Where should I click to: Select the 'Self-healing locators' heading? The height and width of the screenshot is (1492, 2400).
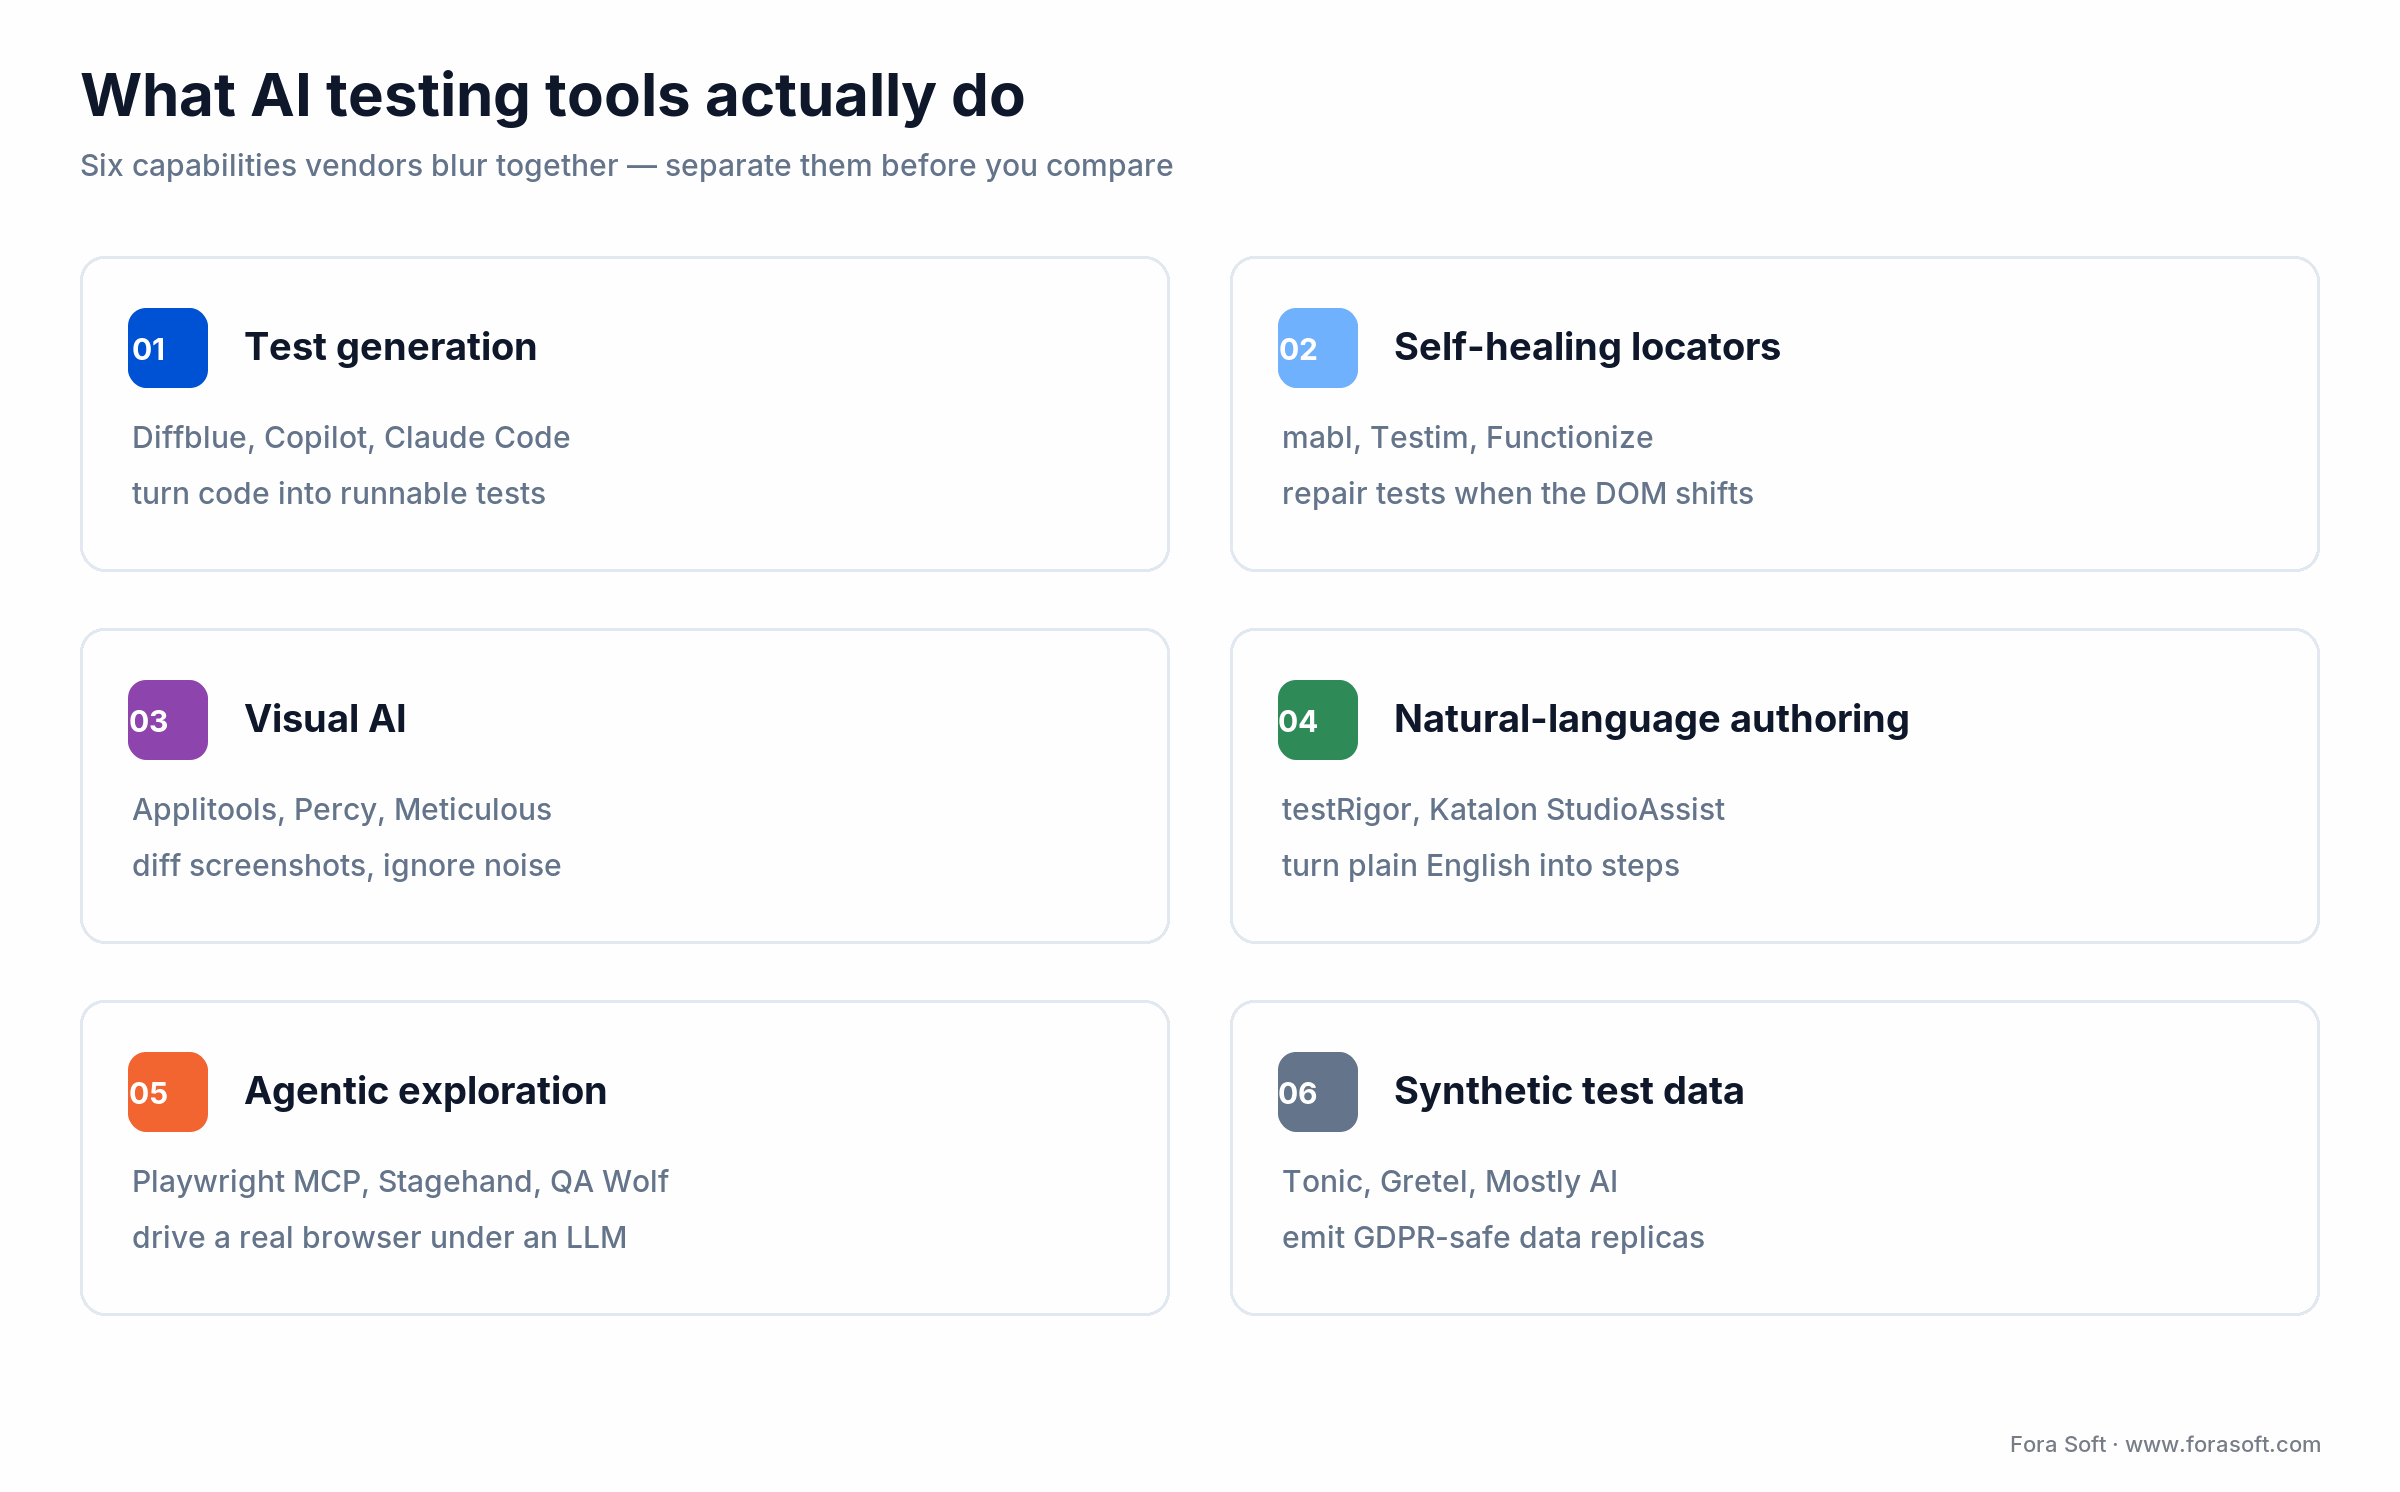click(1587, 347)
